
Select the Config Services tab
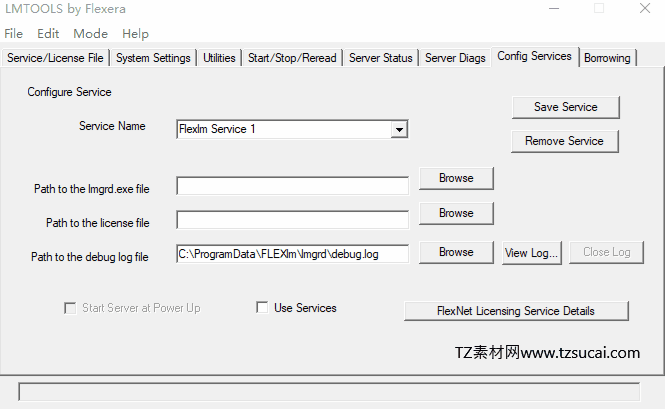point(534,56)
